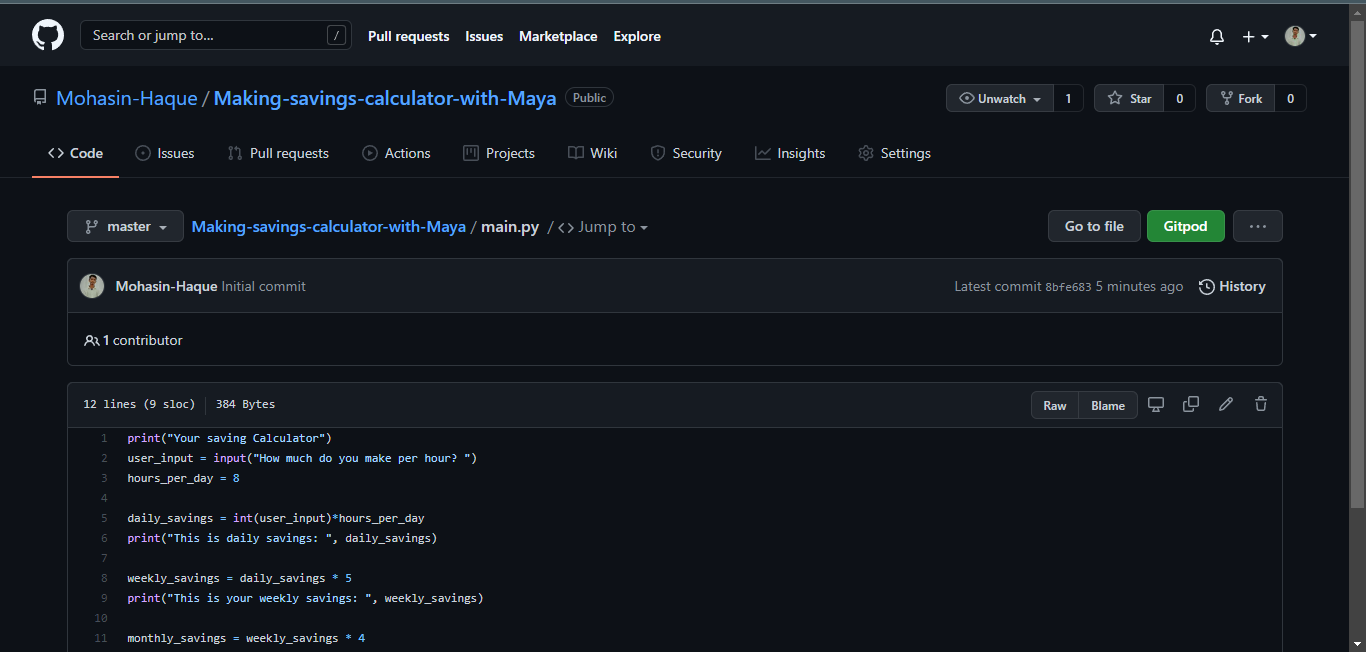Open the Blame view
1366x652 pixels.
(1108, 405)
